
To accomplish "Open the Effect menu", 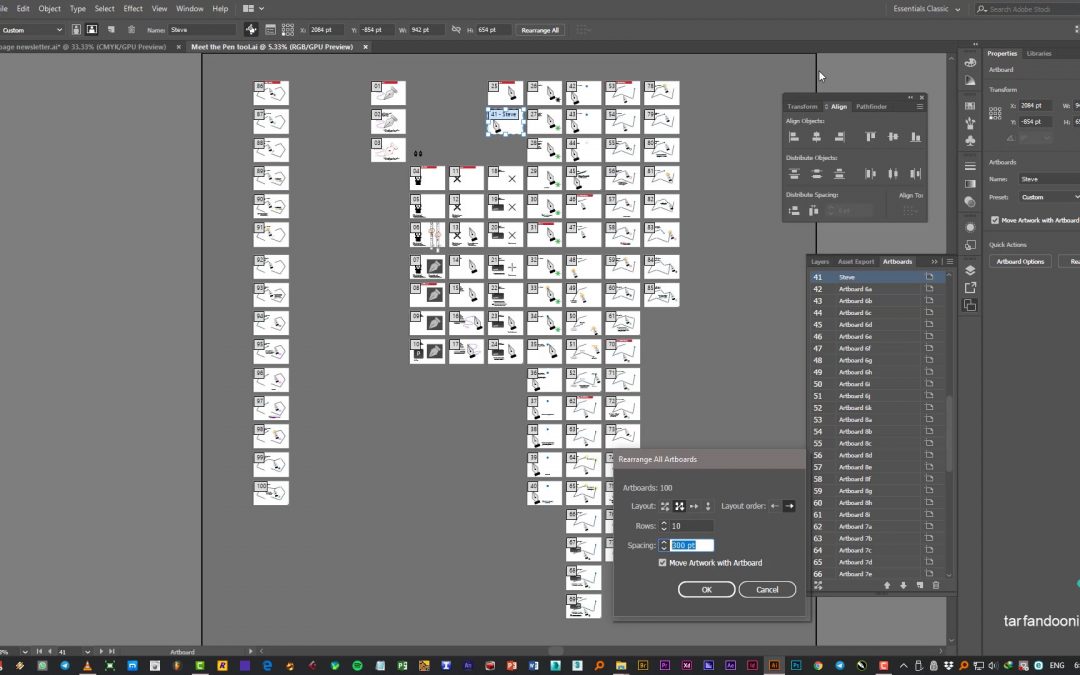I will [x=133, y=9].
